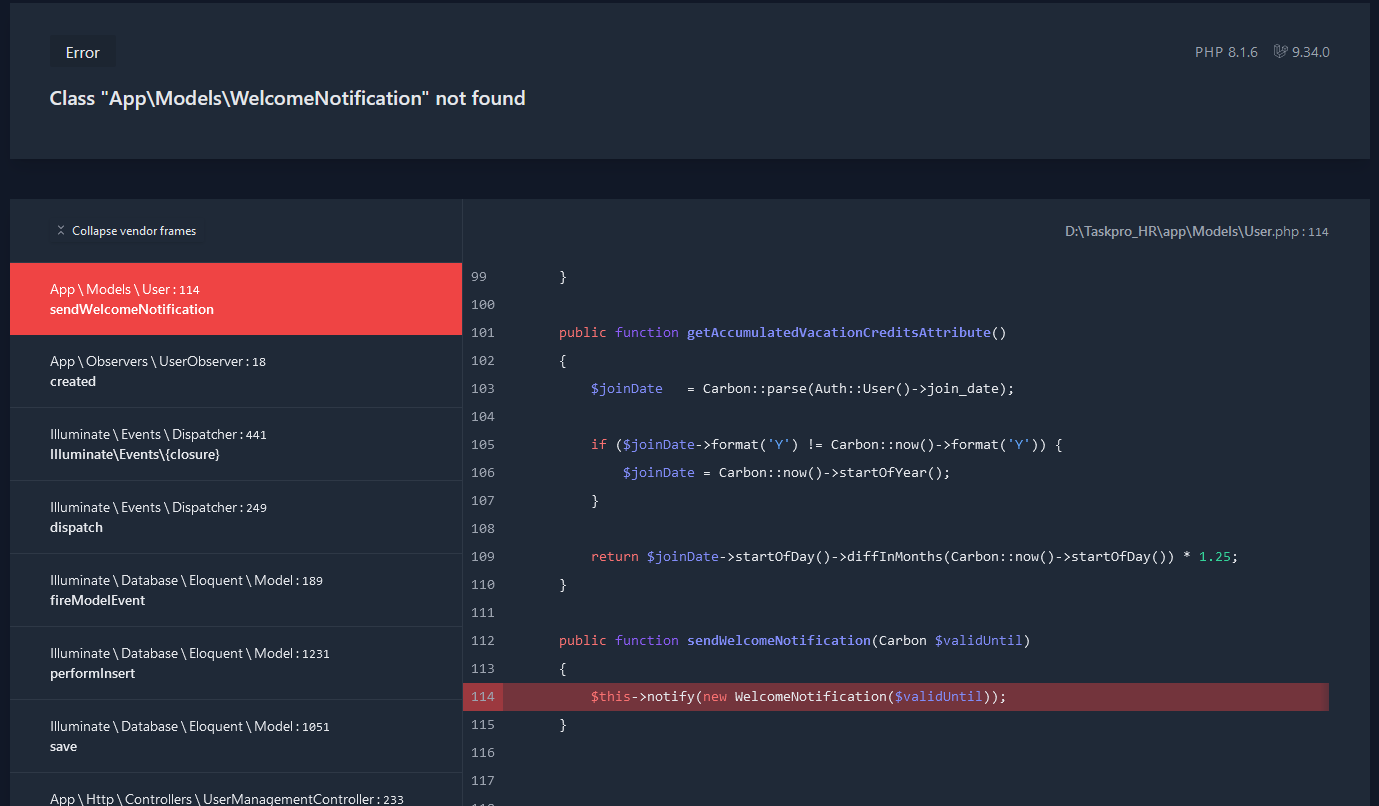Screen dimensions: 1379x806
Task: Click the sendWelcomeNotification function declaration on line 112
Action: (x=794, y=640)
